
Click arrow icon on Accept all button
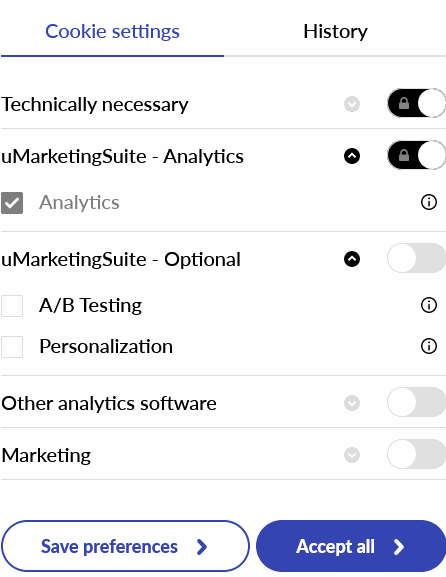399,547
